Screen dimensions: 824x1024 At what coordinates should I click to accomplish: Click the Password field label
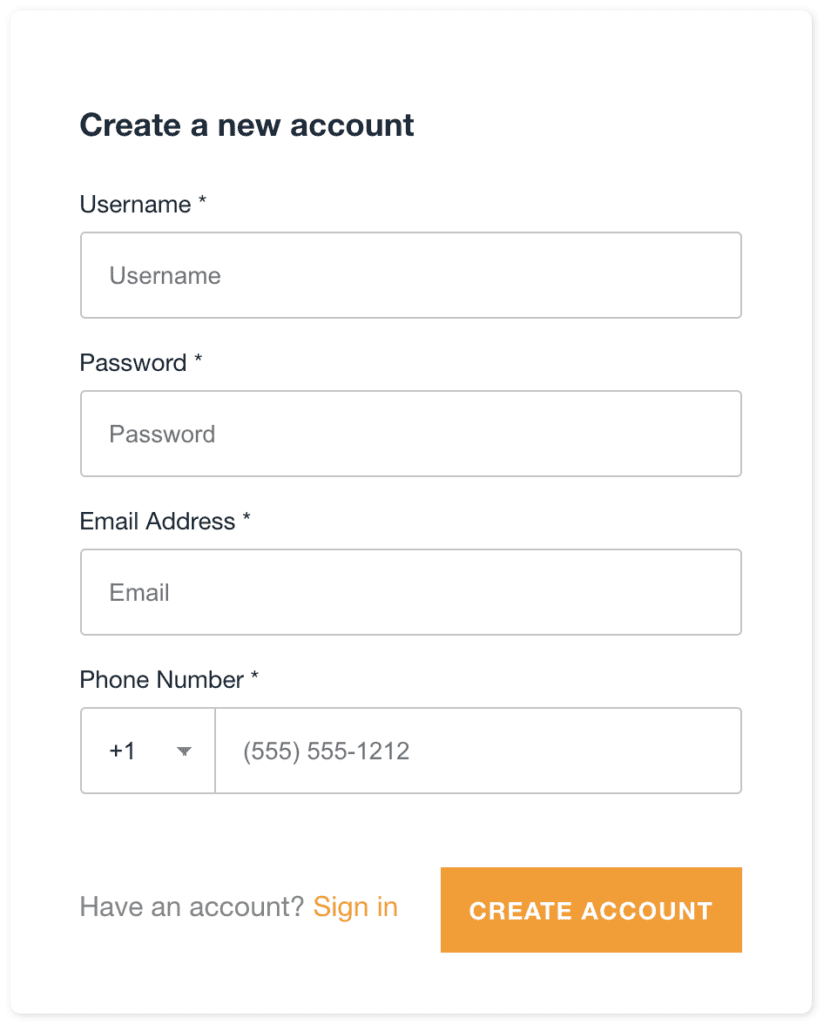(x=133, y=363)
